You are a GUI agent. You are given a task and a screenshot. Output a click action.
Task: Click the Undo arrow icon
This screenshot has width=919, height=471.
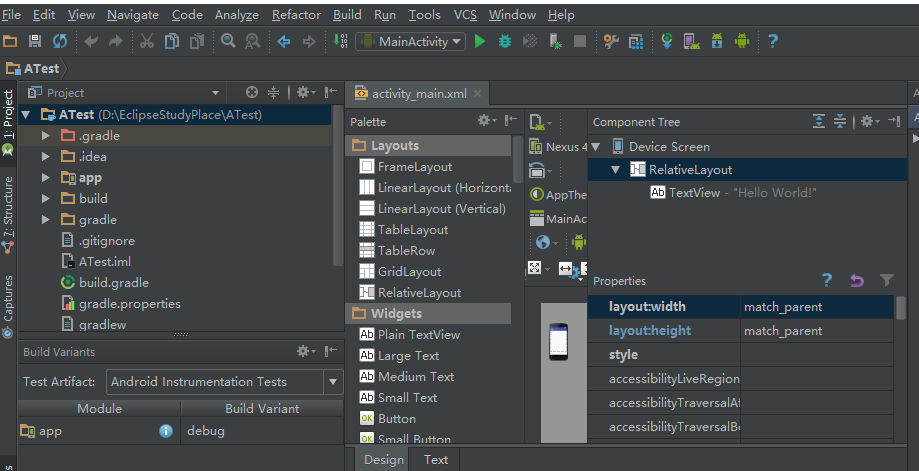(91, 41)
